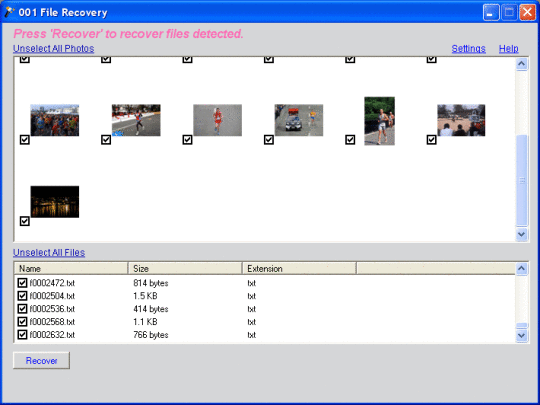Uncheck the night lights photo checkbox
This screenshot has height=405, width=540.
24,221
